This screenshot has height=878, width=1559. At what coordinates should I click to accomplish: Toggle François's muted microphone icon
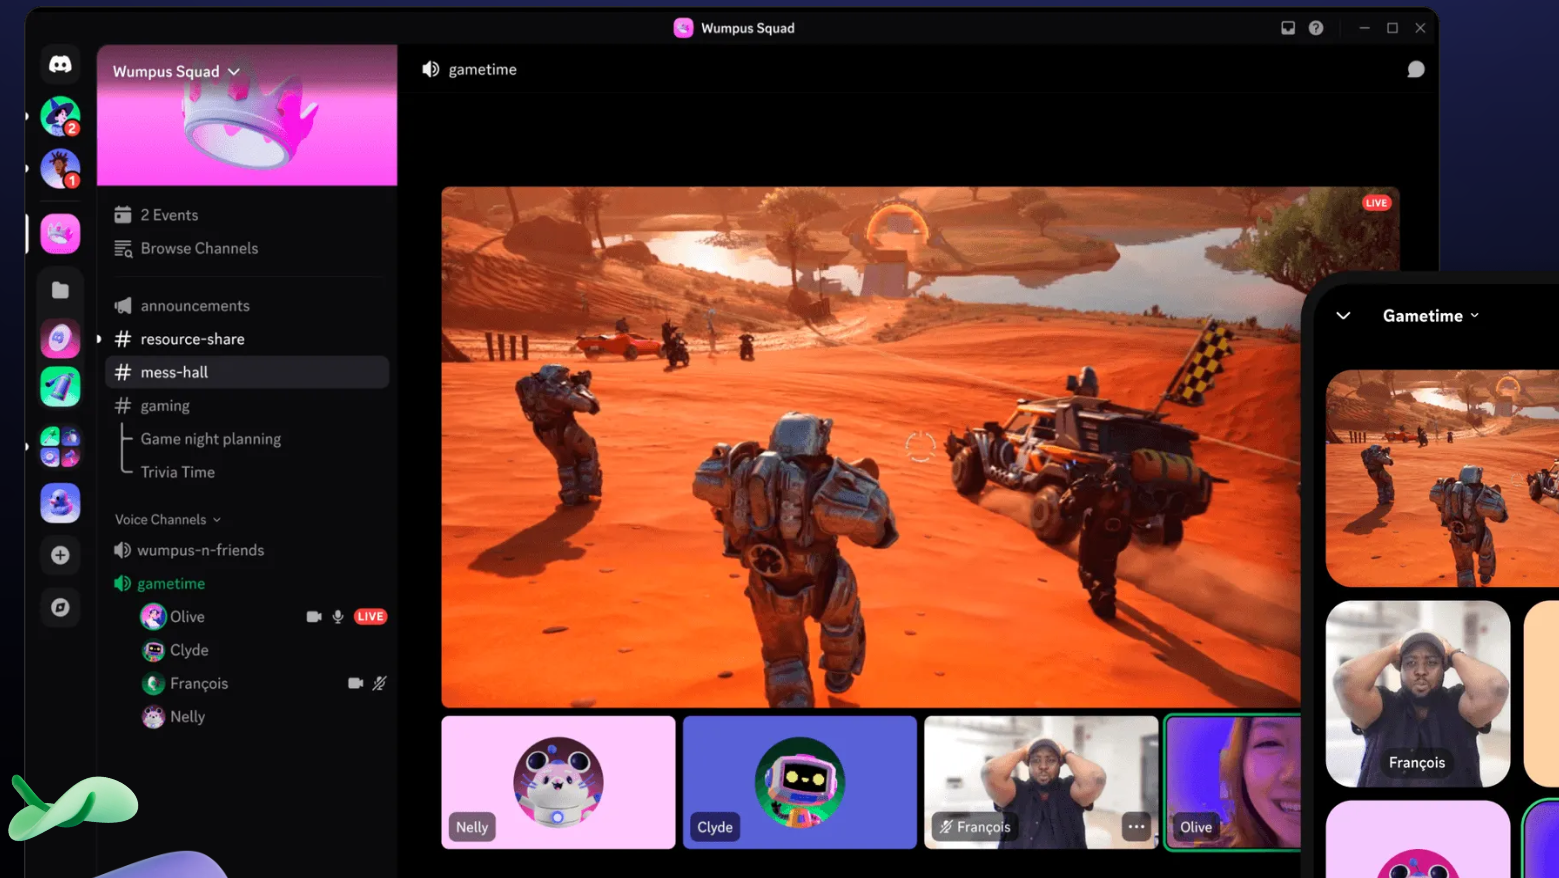point(379,684)
